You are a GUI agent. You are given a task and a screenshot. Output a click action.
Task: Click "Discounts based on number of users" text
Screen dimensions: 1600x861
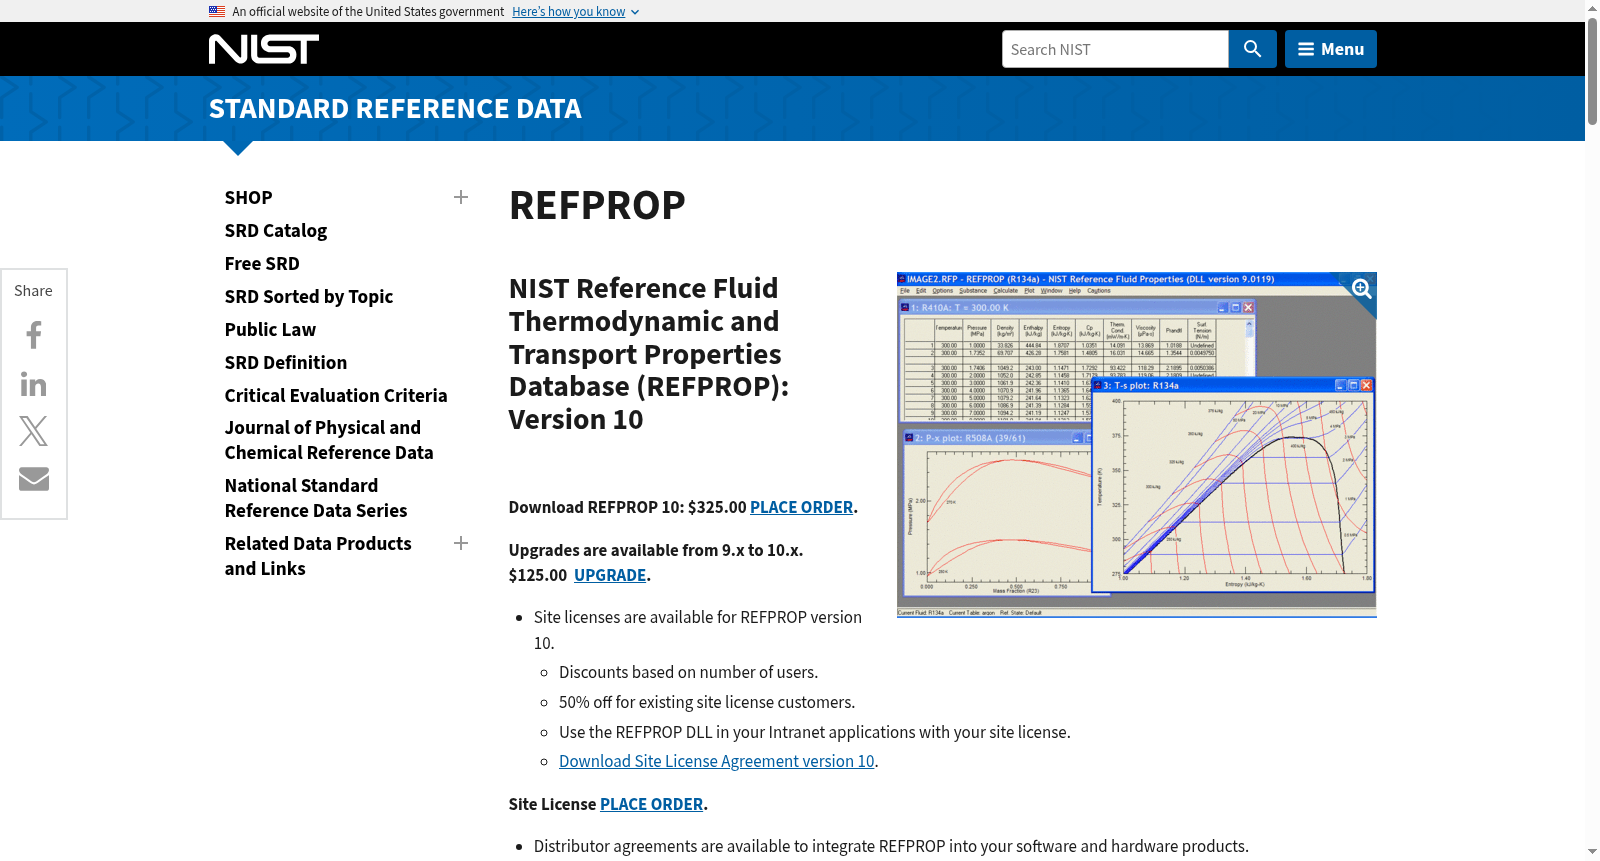click(688, 672)
